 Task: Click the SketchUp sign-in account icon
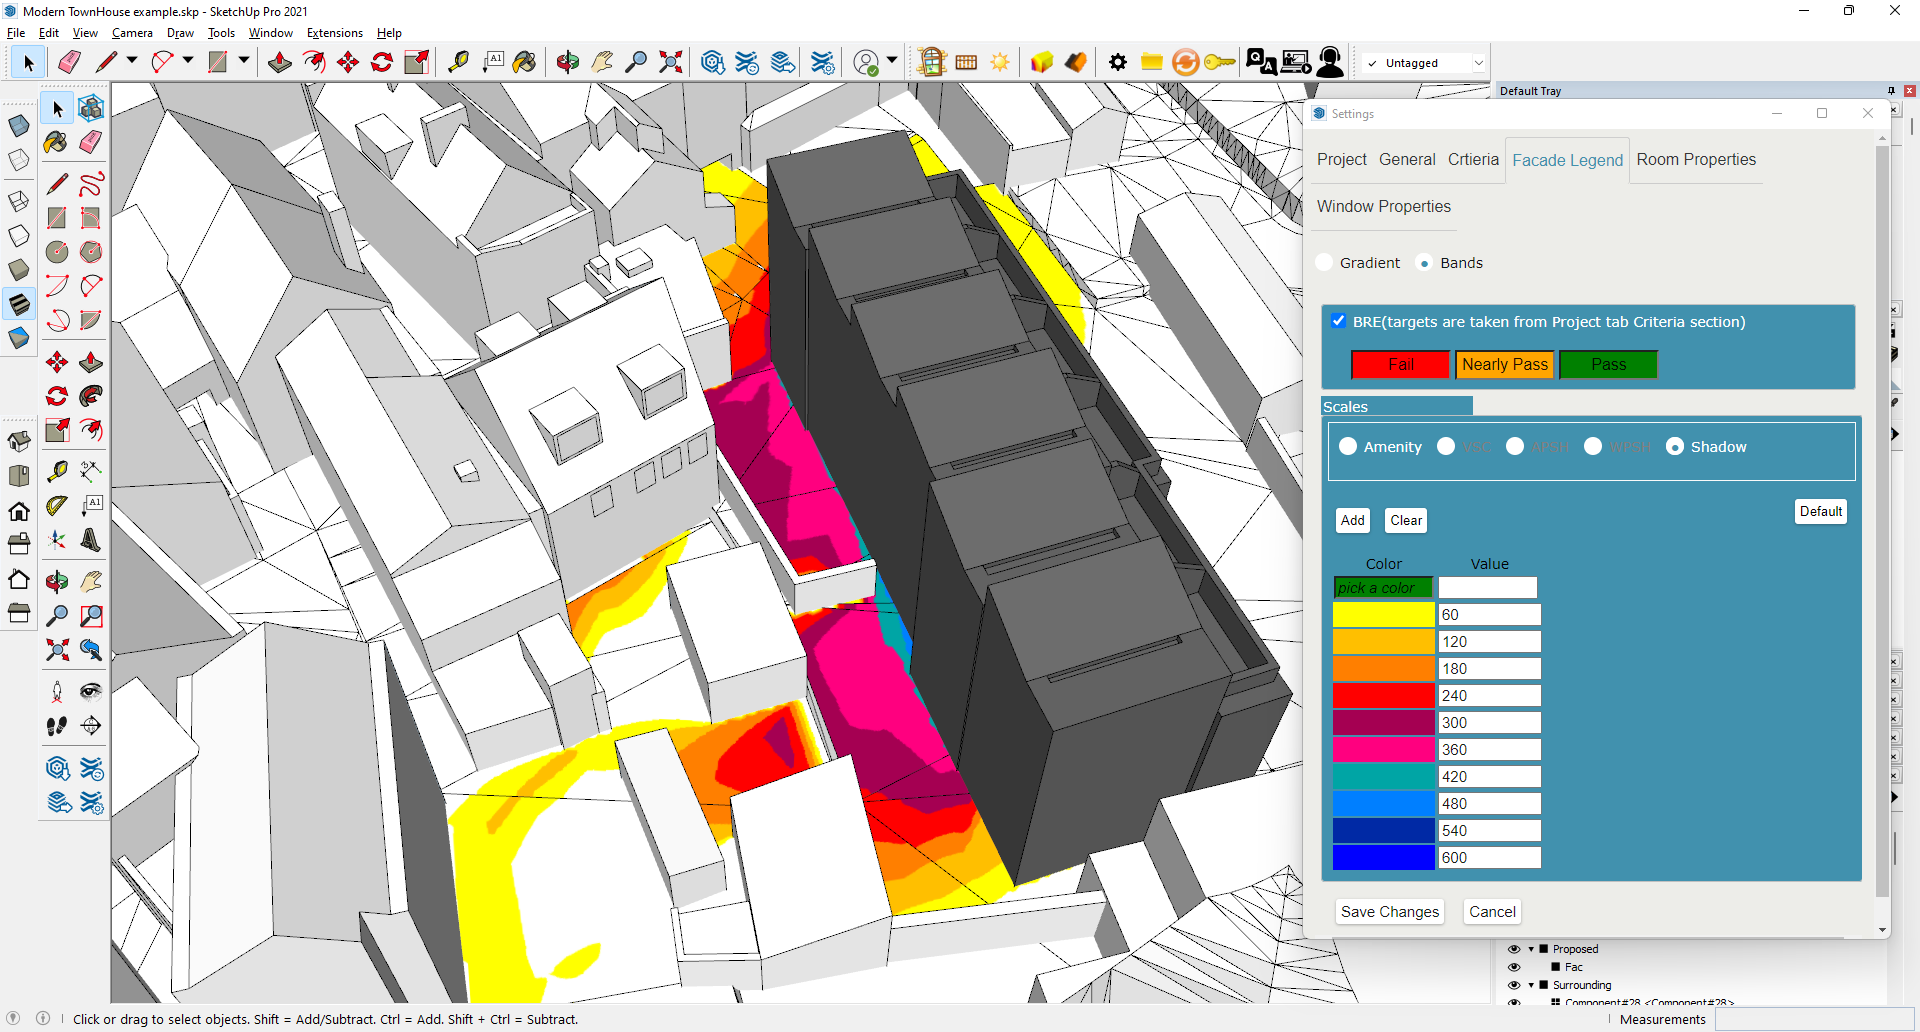tap(1330, 61)
